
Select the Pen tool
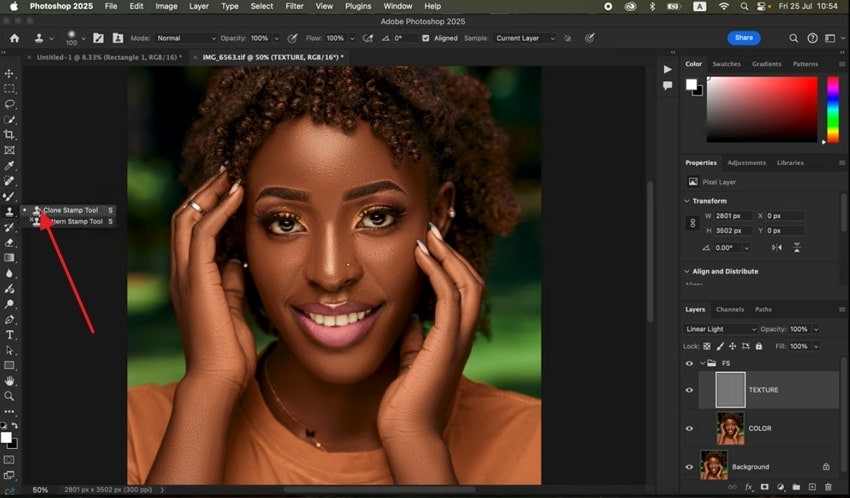tap(9, 320)
